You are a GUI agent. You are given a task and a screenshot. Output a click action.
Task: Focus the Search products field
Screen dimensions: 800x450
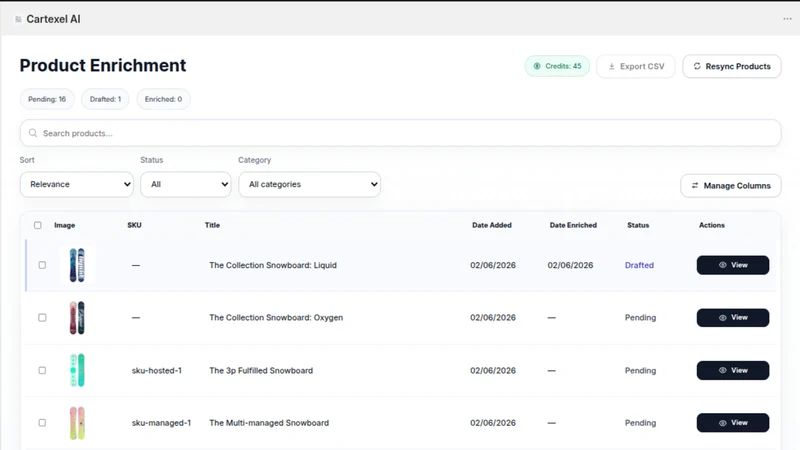pyautogui.click(x=401, y=133)
